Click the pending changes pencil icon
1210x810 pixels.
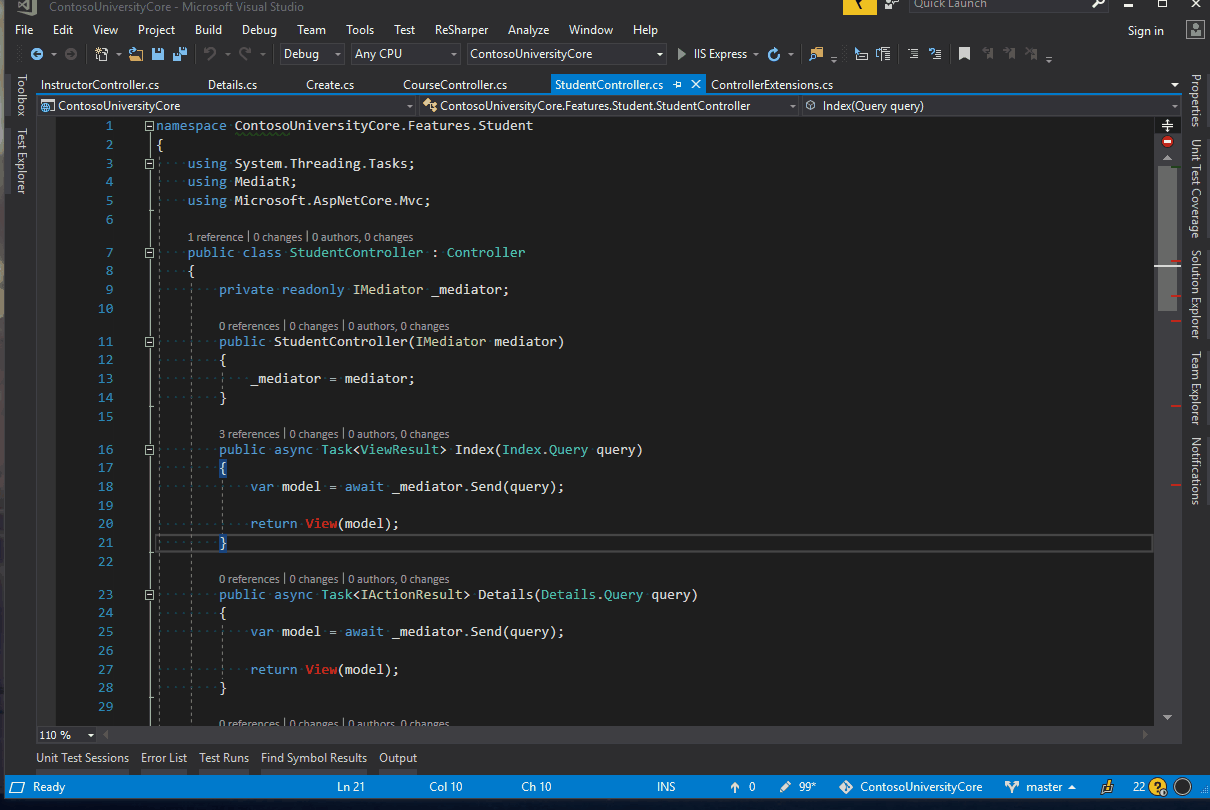786,787
